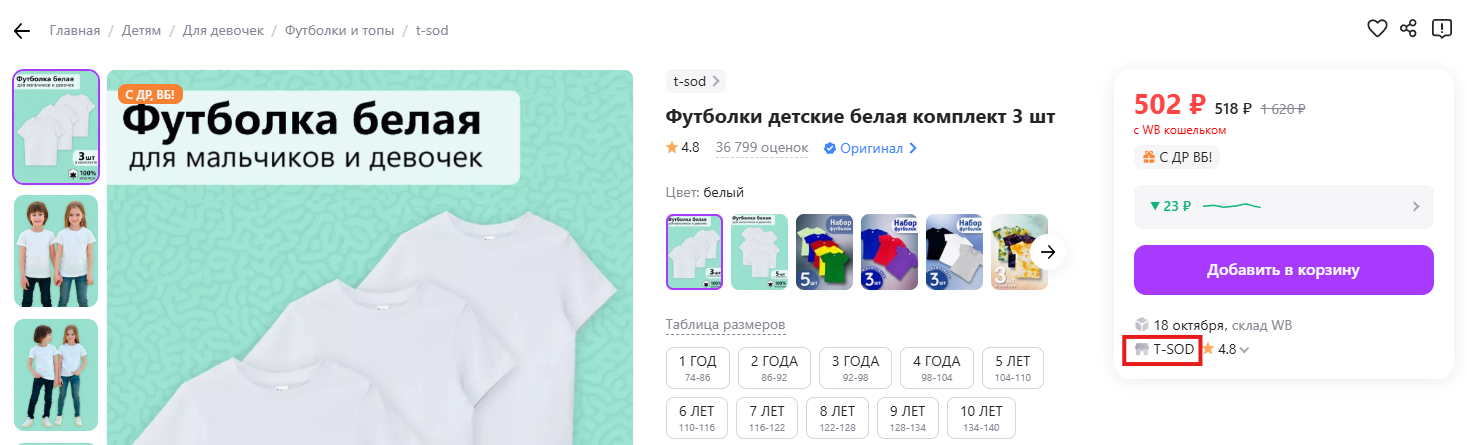
Task: Select the multicolor 5-piece set swatch
Action: point(824,252)
